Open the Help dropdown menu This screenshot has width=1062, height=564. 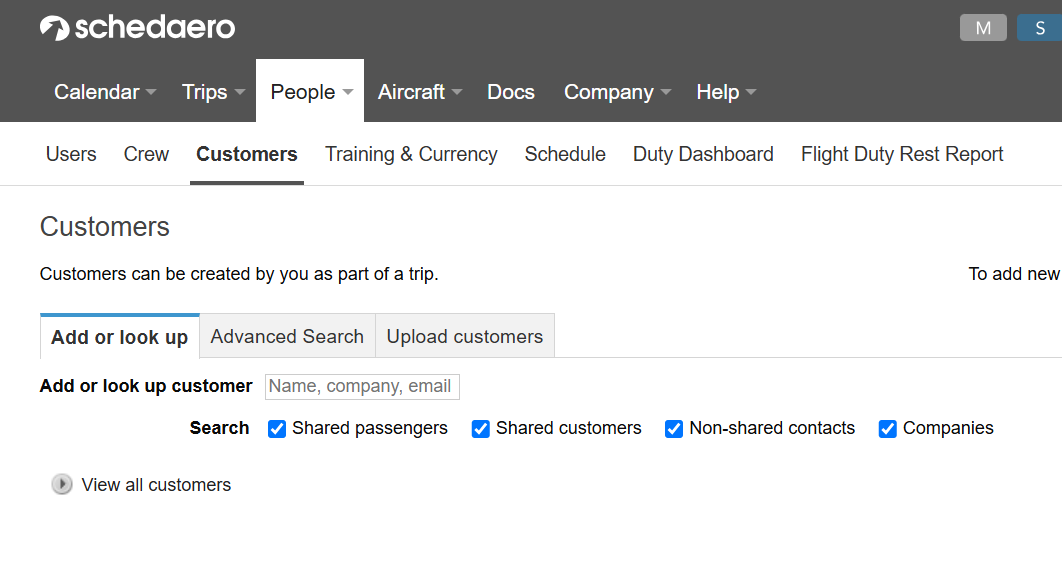726,92
